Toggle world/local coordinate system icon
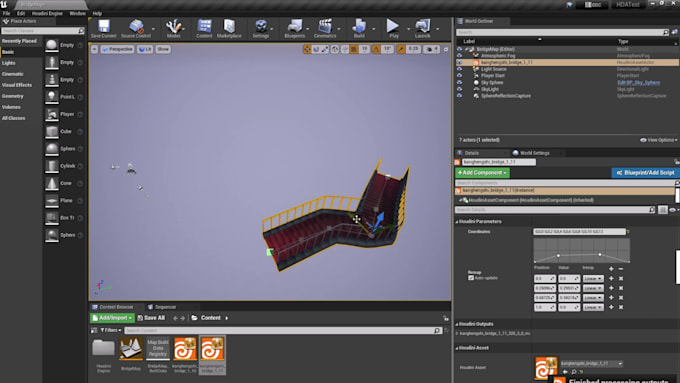Viewport: 680px width, 383px height. (335, 49)
